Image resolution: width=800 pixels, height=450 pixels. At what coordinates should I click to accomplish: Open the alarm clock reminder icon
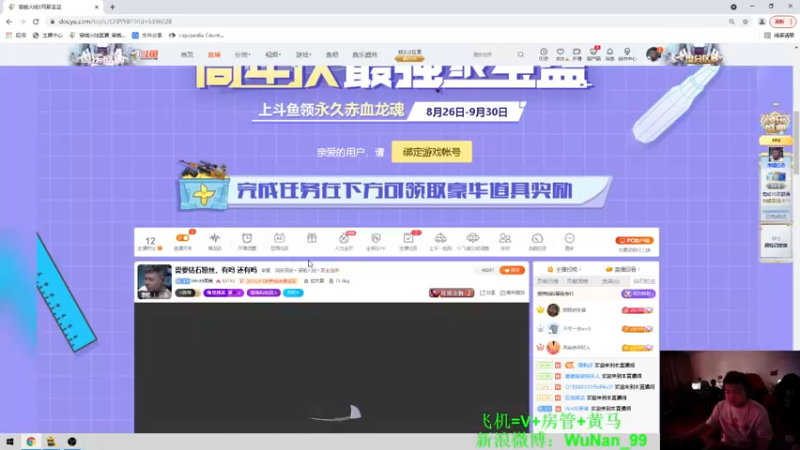[247, 238]
